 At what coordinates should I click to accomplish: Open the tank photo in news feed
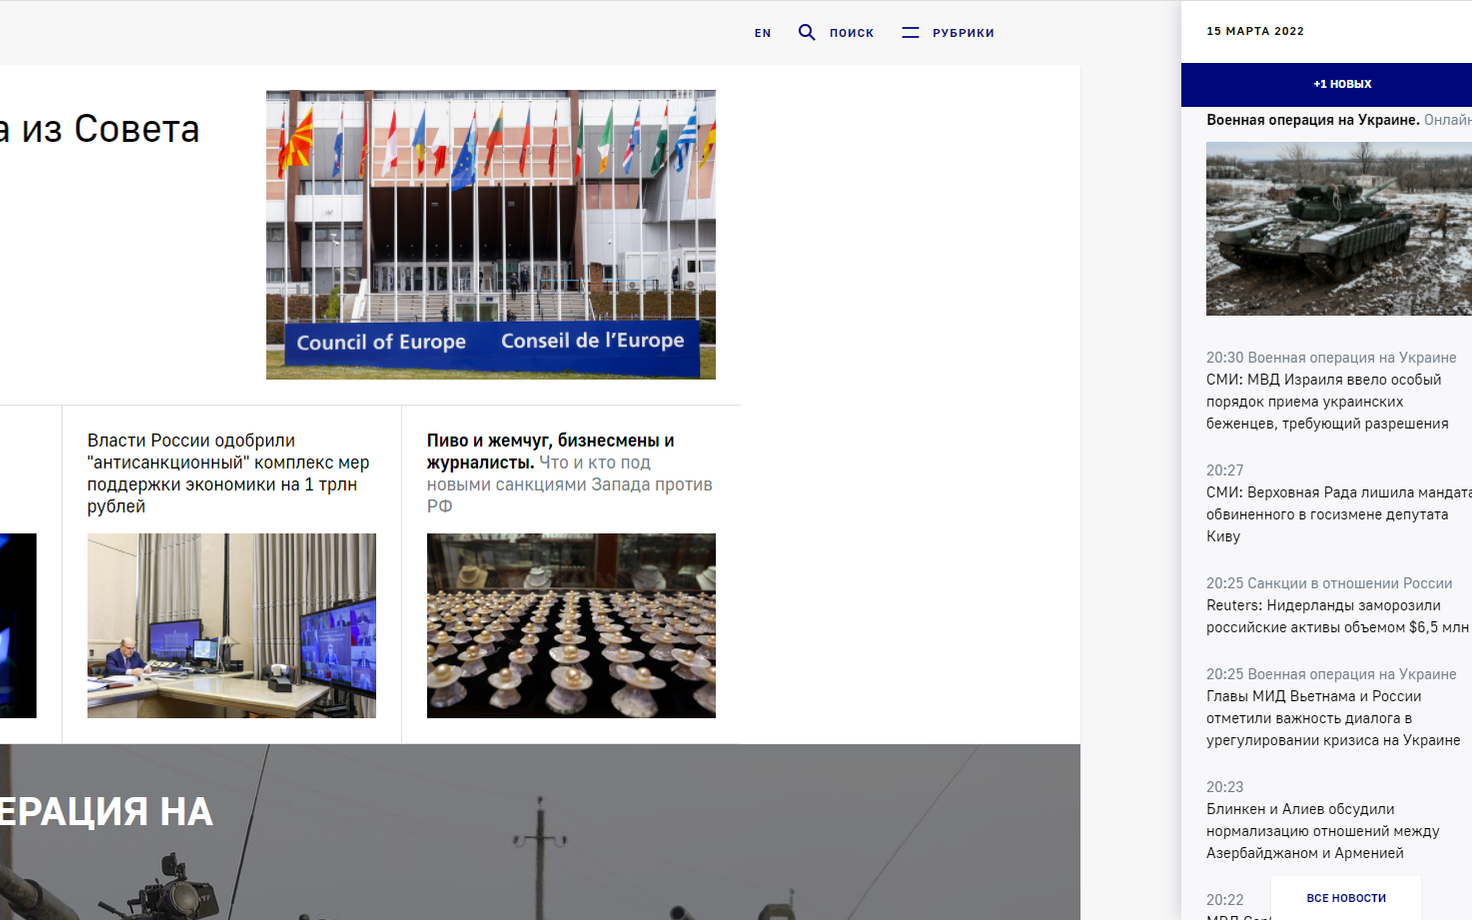click(1339, 229)
